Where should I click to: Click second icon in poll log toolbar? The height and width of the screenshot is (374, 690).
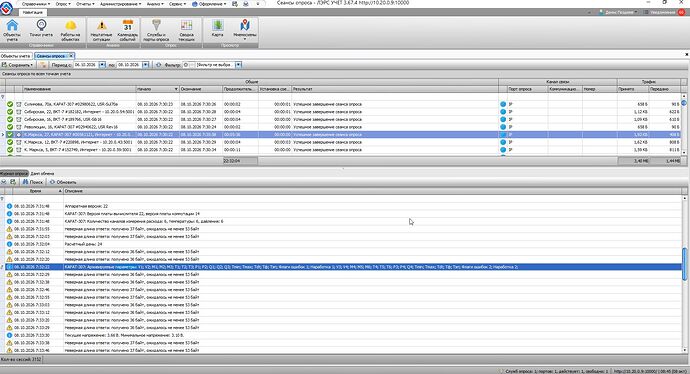(13, 182)
